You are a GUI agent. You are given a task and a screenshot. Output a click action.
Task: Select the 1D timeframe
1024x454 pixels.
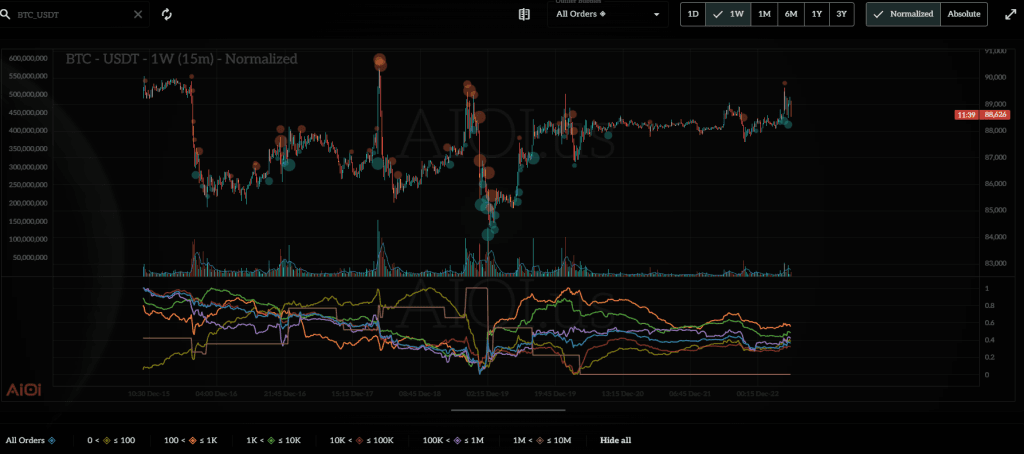(692, 14)
